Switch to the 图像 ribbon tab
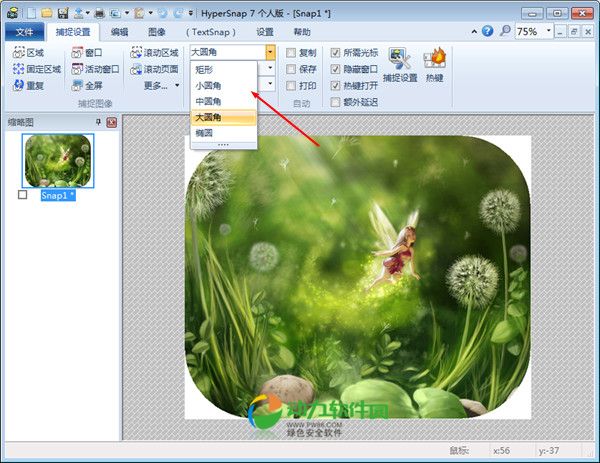This screenshot has height=463, width=600. click(156, 32)
